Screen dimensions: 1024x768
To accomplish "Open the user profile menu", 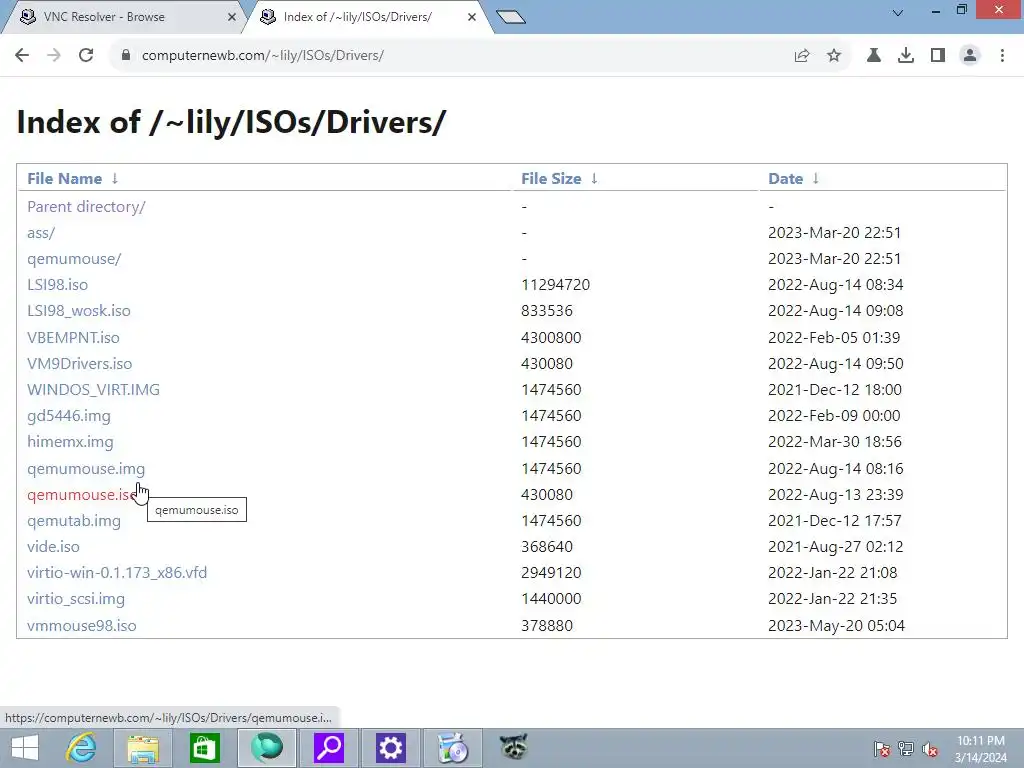I will coord(970,56).
